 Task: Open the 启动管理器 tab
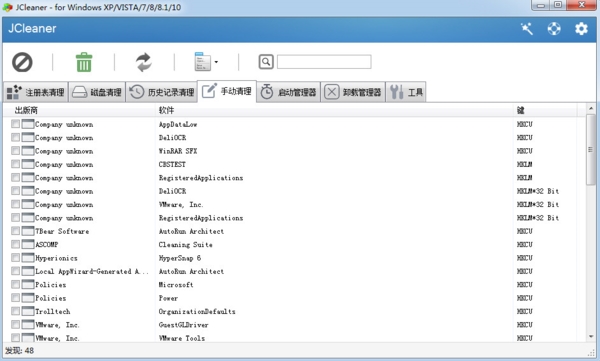pyautogui.click(x=289, y=92)
